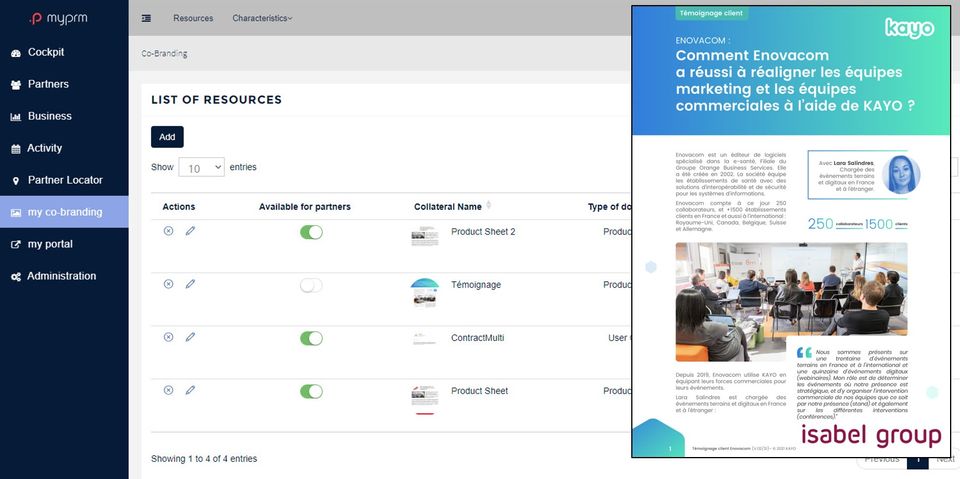Image resolution: width=960 pixels, height=479 pixels.
Task: Click the Partner Locator pin icon
Action: click(16, 181)
